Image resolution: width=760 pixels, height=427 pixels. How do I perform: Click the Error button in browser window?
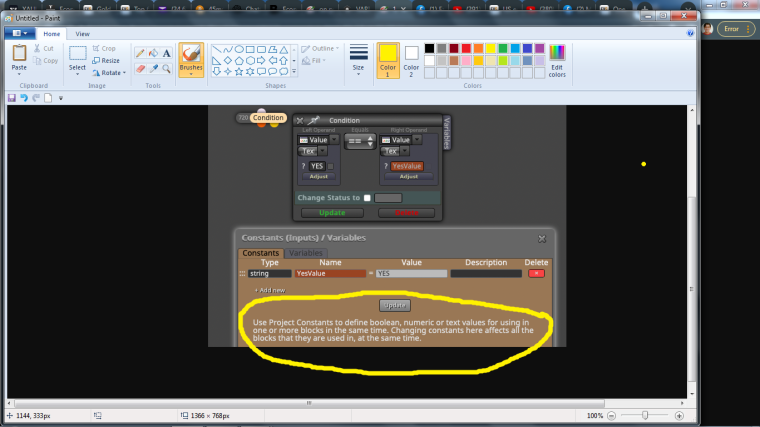coord(736,29)
